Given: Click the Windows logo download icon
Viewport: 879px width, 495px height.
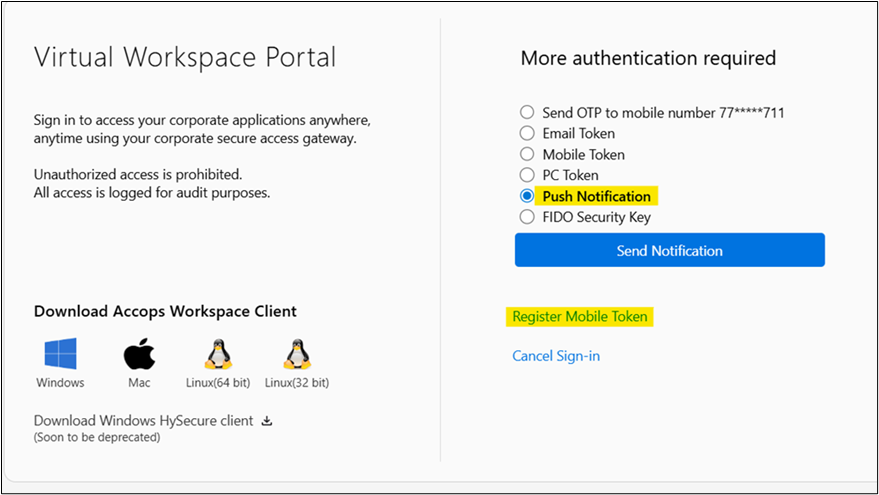Looking at the screenshot, I should click(x=60, y=354).
